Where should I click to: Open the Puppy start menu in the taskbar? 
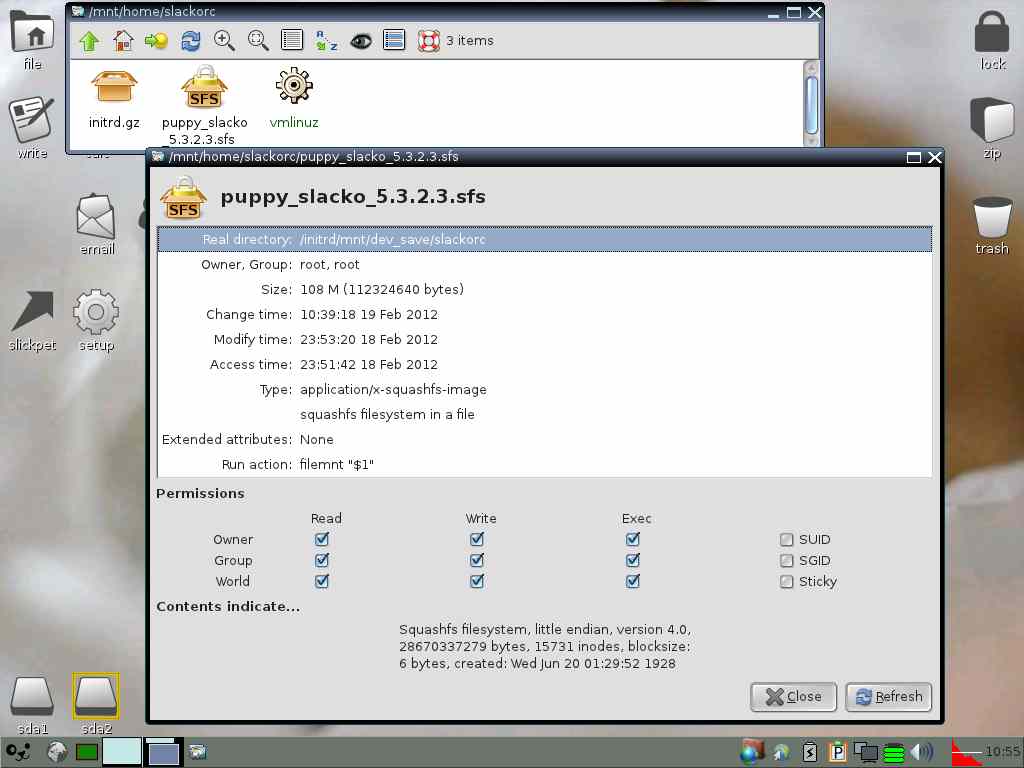pos(18,753)
